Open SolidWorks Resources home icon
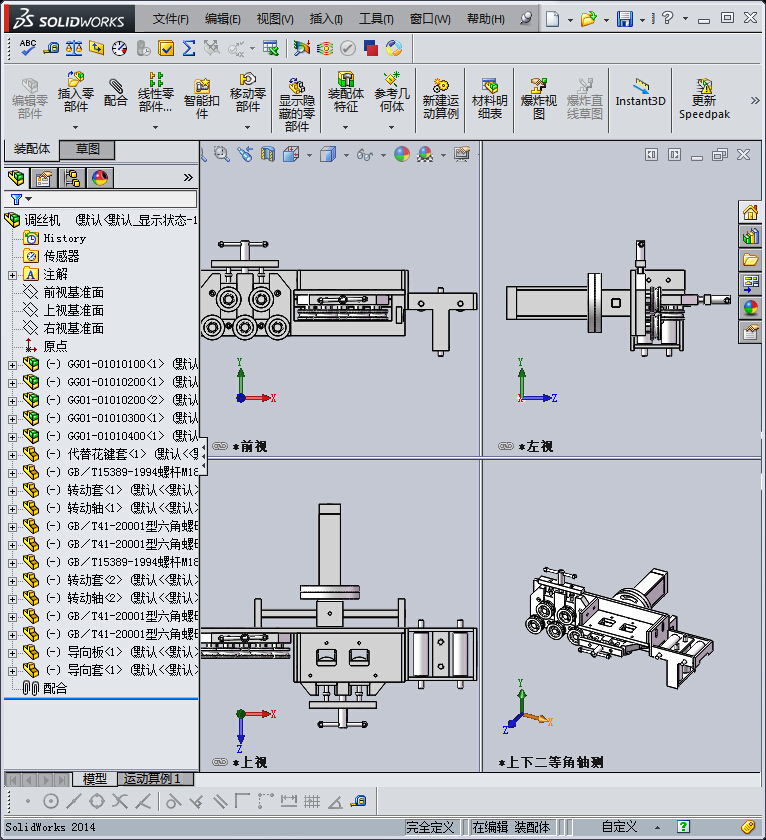The width and height of the screenshot is (766, 840). pos(750,213)
